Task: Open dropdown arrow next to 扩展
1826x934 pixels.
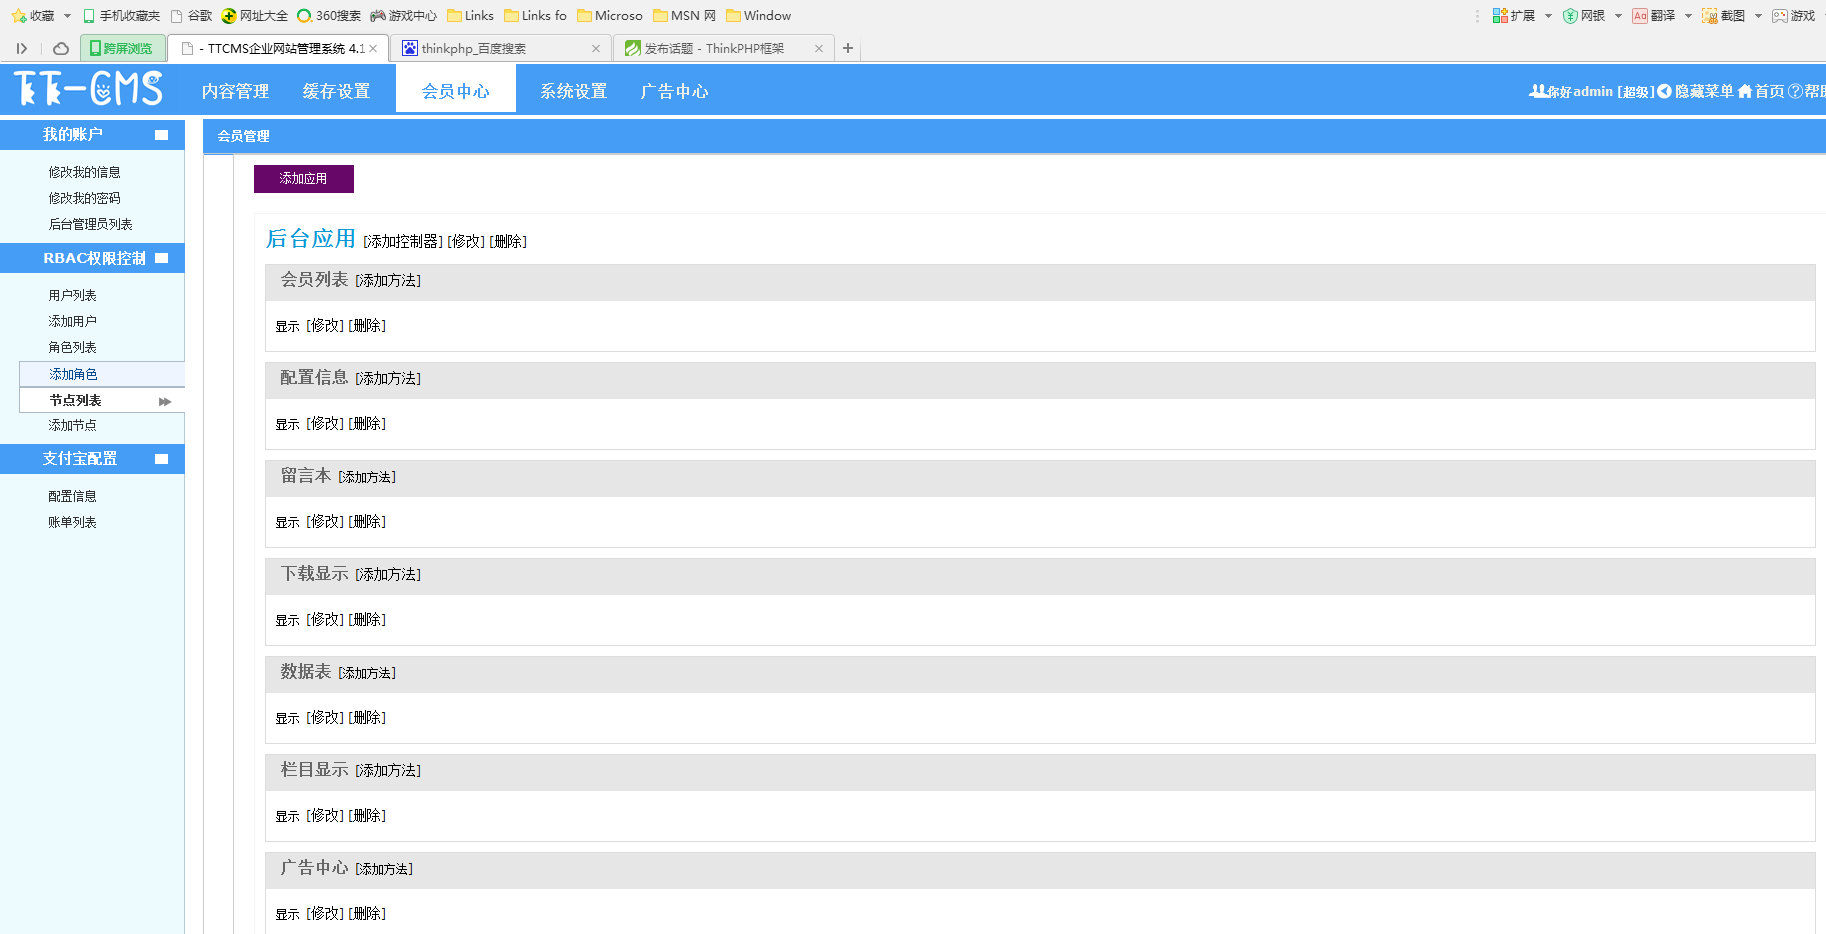Action: tap(1548, 16)
